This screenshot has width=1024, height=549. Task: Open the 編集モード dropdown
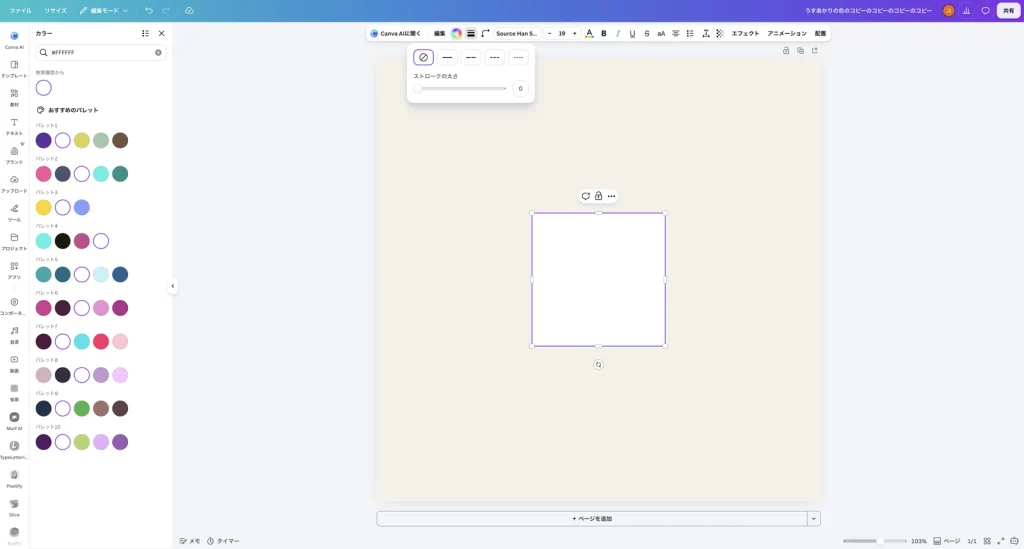click(x=104, y=10)
